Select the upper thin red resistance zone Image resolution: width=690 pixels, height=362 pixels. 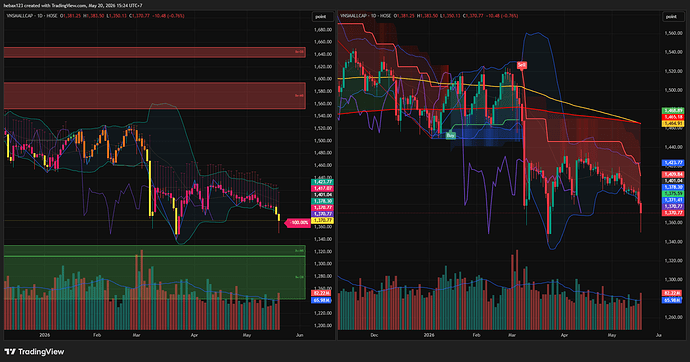pyautogui.click(x=154, y=52)
